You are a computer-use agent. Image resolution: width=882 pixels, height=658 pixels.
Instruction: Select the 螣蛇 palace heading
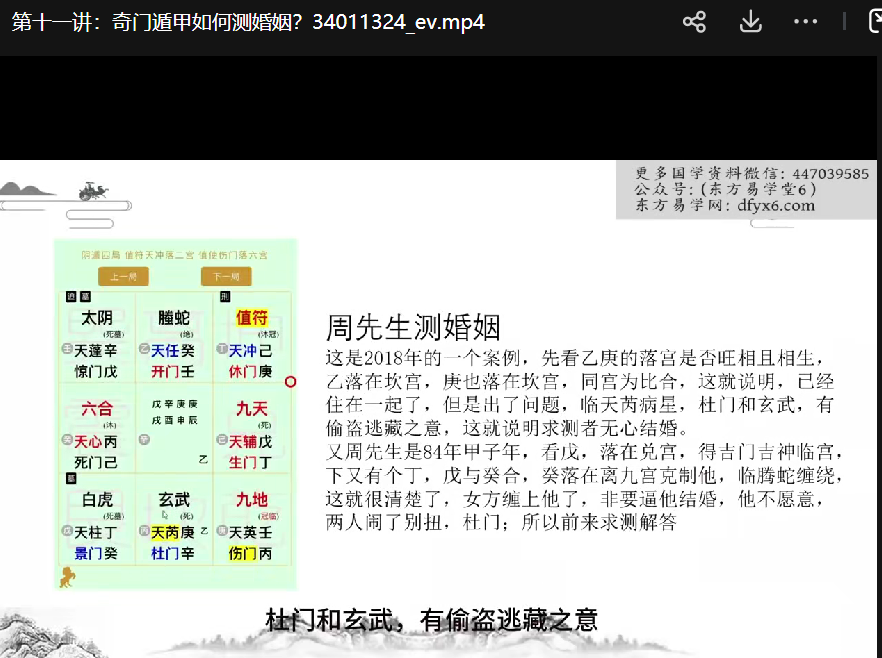pyautogui.click(x=174, y=318)
